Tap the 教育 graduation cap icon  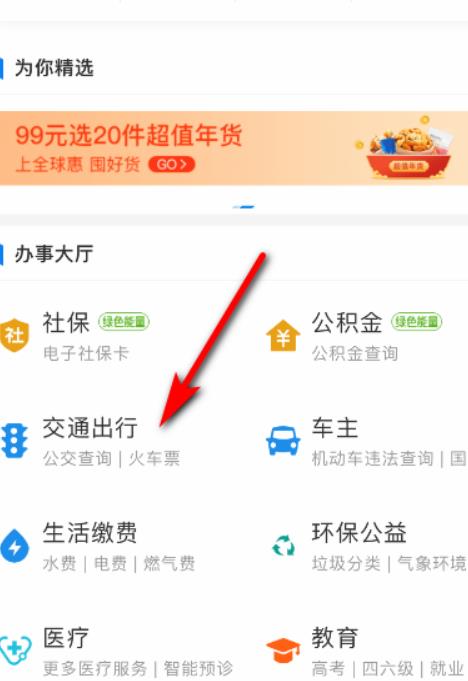click(283, 650)
